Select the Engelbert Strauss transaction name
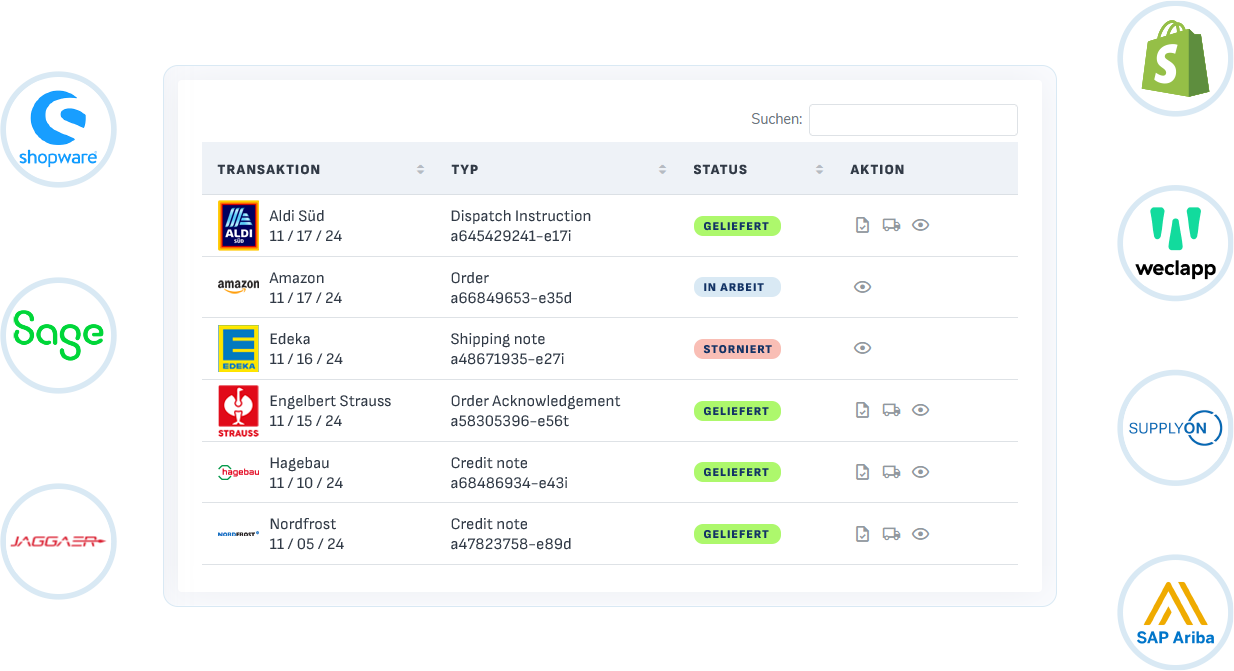Screen dimensions: 1234x671 click(330, 401)
